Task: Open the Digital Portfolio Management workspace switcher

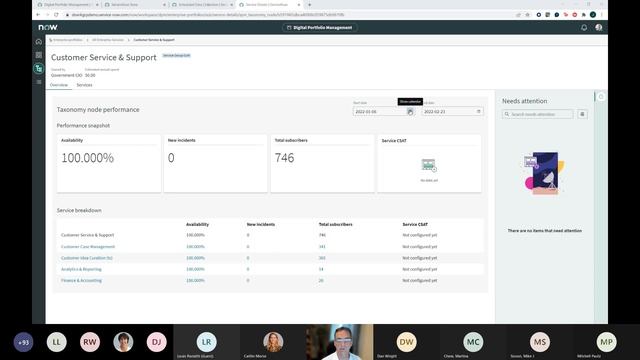Action: pos(320,27)
